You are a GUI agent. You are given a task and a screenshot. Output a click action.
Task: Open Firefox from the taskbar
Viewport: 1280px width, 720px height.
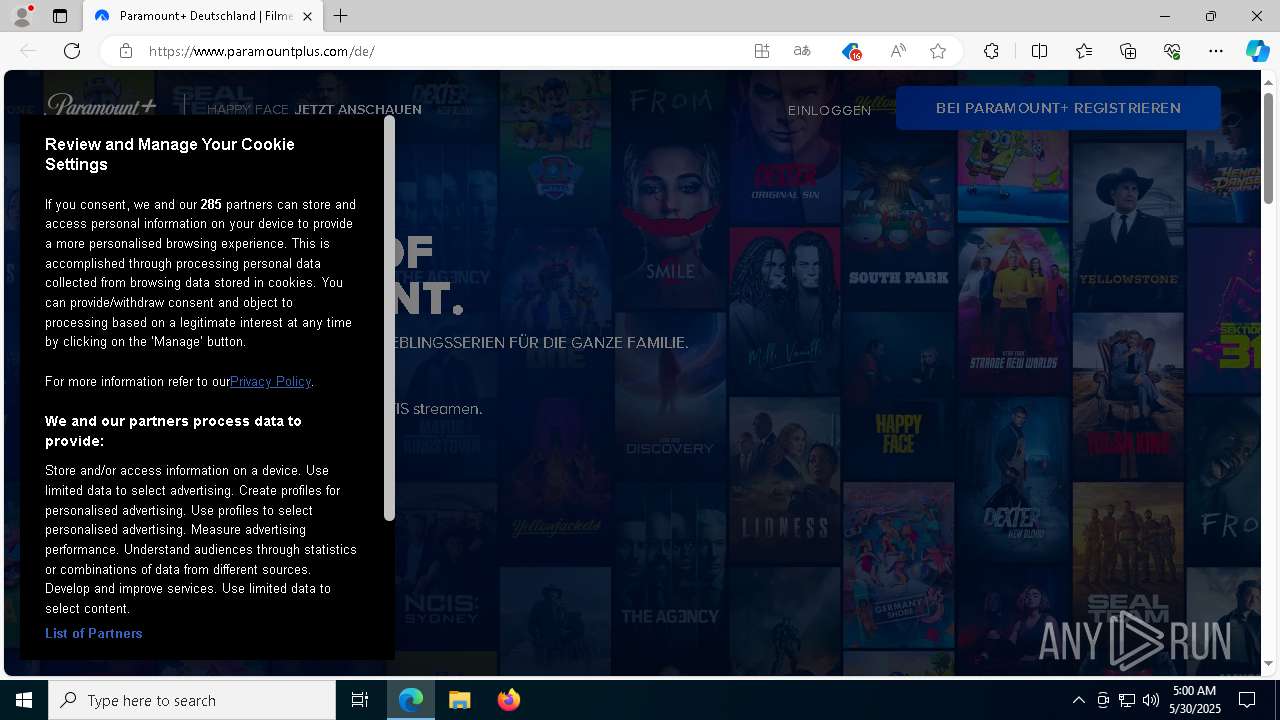click(x=508, y=700)
